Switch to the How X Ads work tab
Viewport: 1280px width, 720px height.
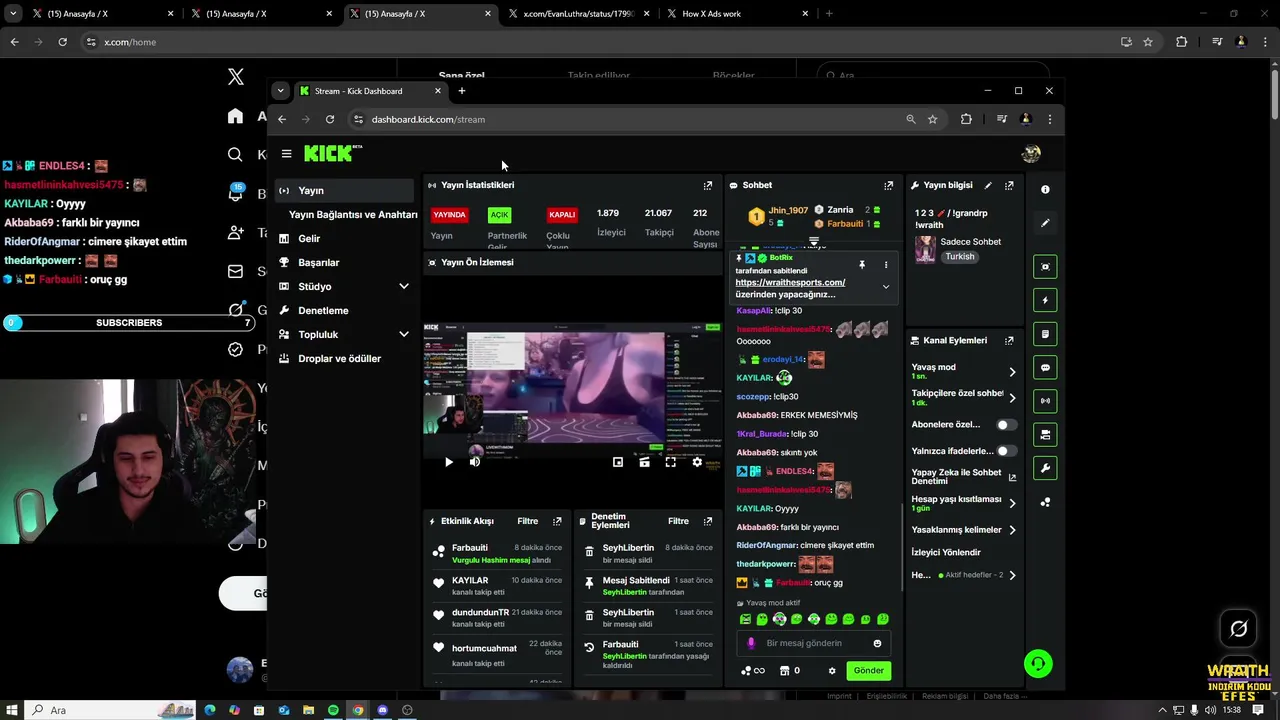738,14
